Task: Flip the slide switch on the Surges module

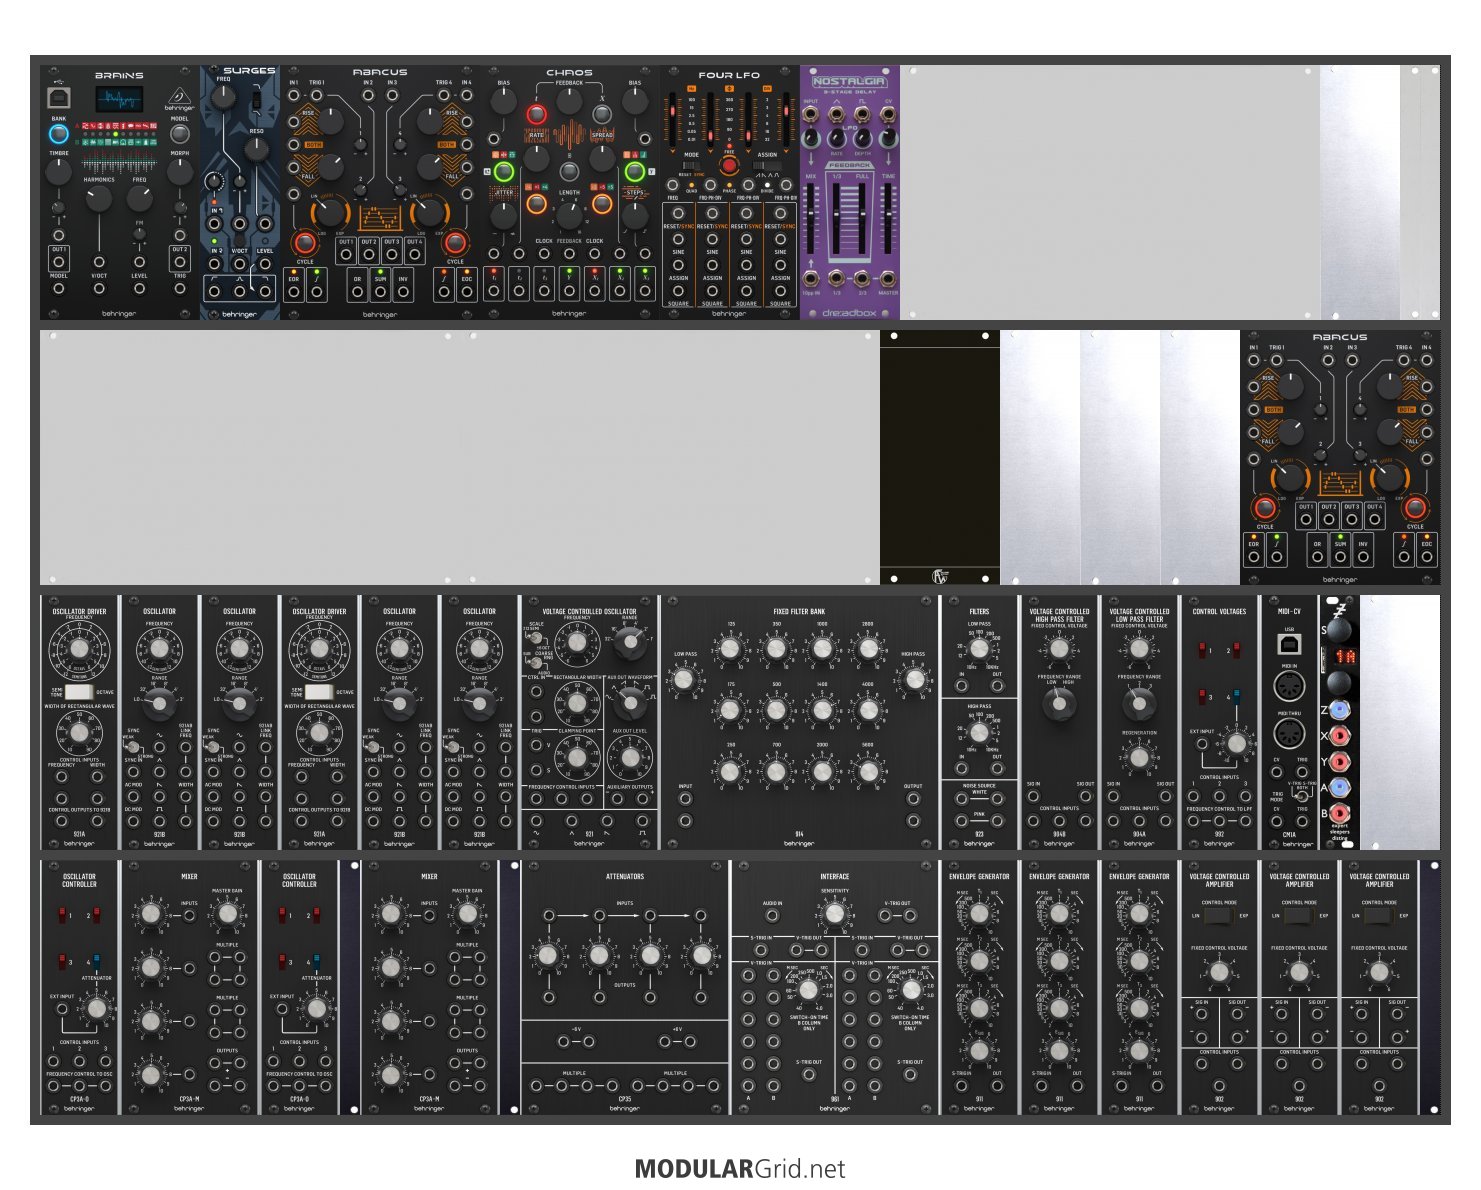Action: point(257,101)
